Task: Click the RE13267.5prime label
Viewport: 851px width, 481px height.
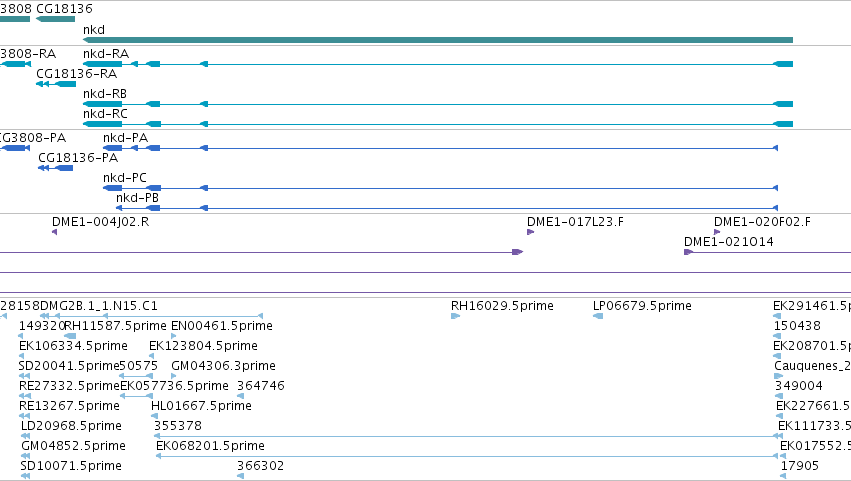Action: click(69, 407)
